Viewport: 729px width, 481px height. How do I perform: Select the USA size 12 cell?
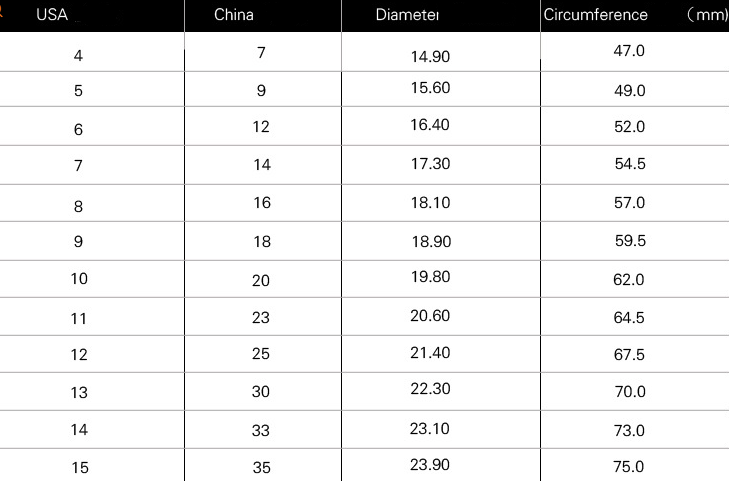79,355
